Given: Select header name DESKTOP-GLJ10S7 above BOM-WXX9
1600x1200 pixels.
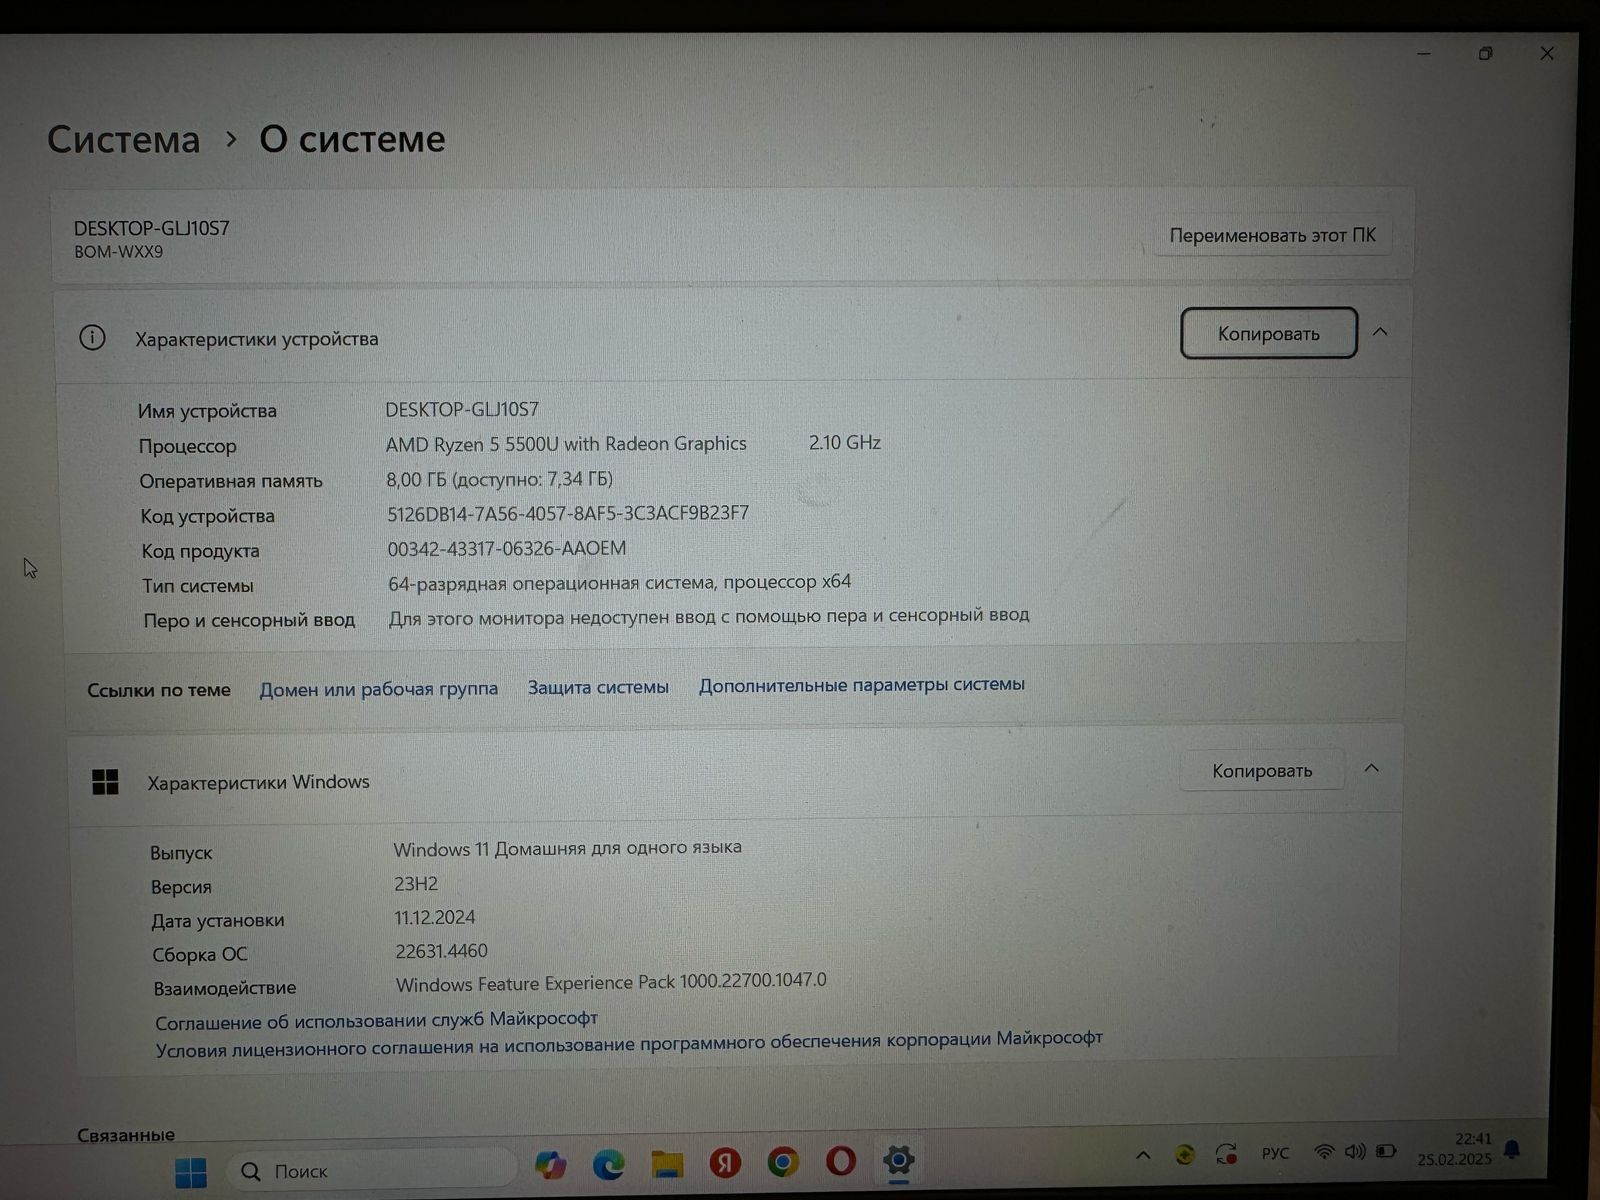Looking at the screenshot, I should tap(152, 228).
